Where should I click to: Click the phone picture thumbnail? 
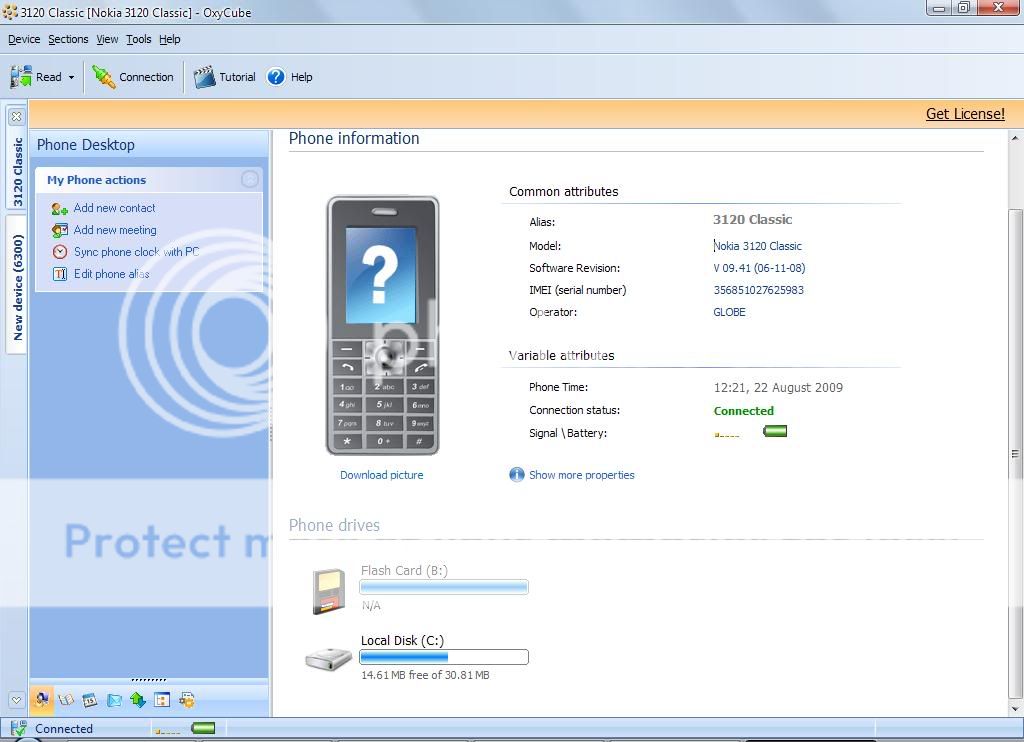click(382, 325)
